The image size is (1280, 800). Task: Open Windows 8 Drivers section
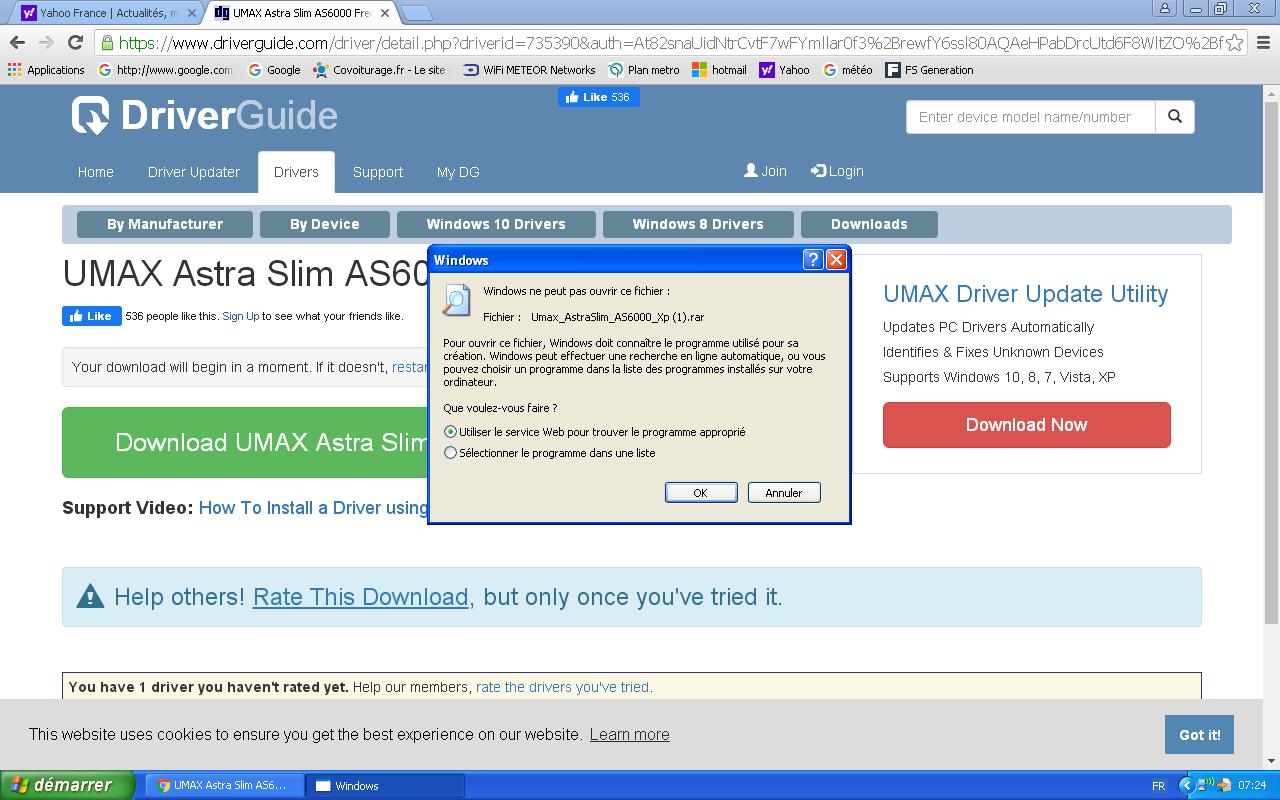pos(698,224)
